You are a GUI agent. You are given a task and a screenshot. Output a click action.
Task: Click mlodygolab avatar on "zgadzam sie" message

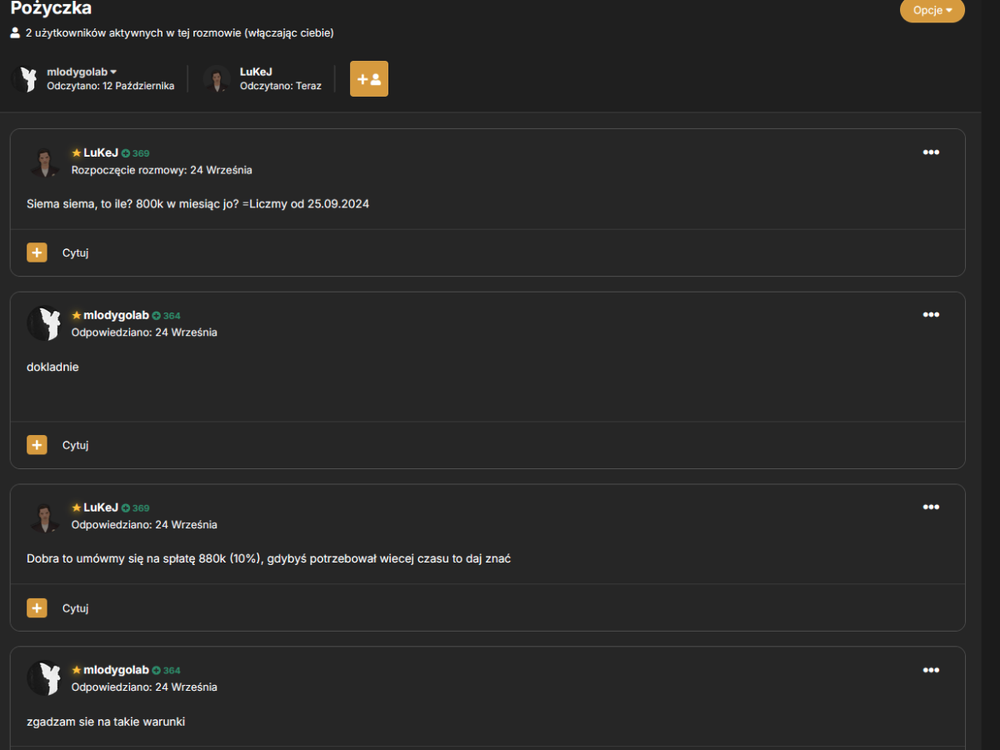point(44,678)
